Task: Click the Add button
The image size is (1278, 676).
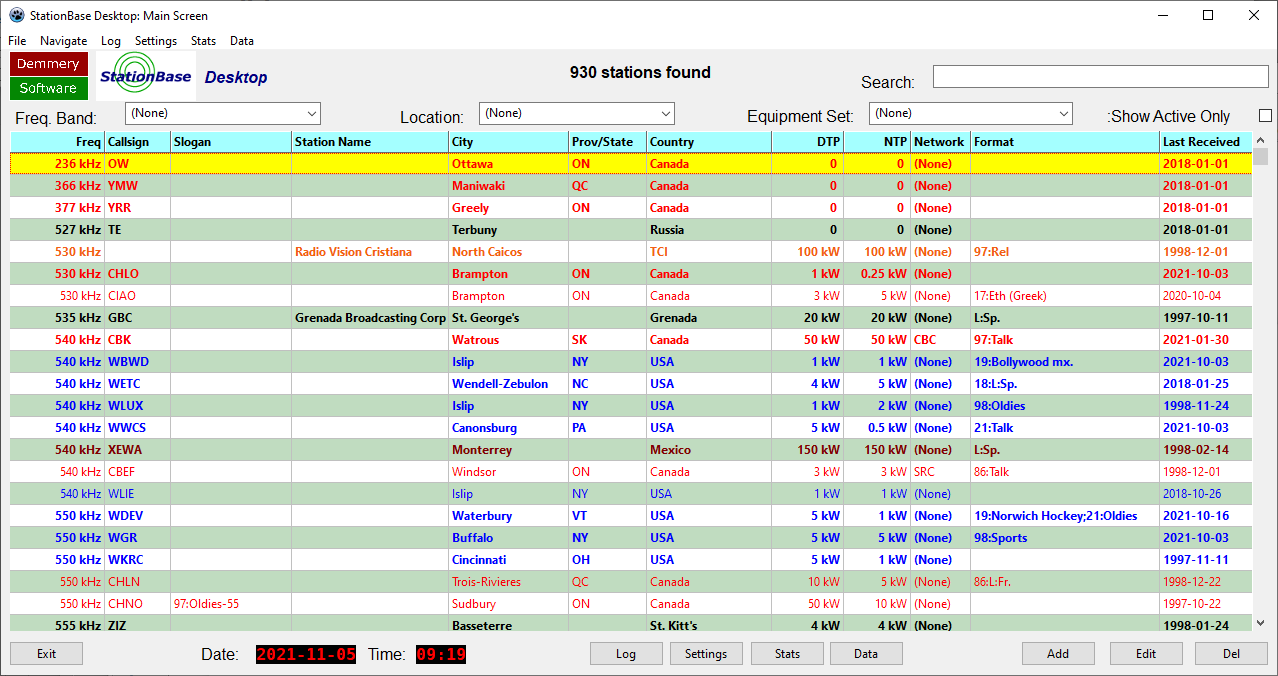Action: tap(1058, 654)
